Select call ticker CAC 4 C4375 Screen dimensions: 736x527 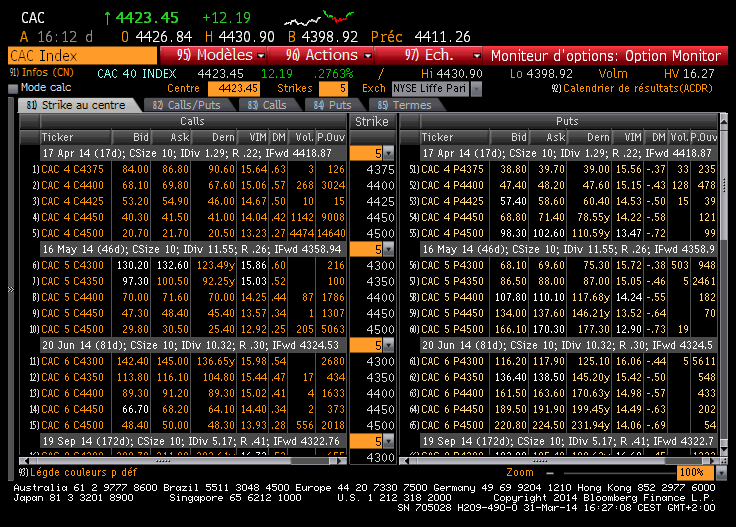72,169
